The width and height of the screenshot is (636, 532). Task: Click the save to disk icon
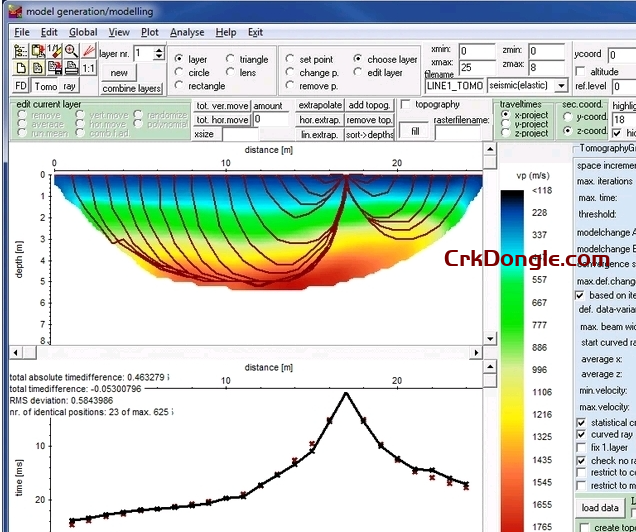[x=54, y=68]
